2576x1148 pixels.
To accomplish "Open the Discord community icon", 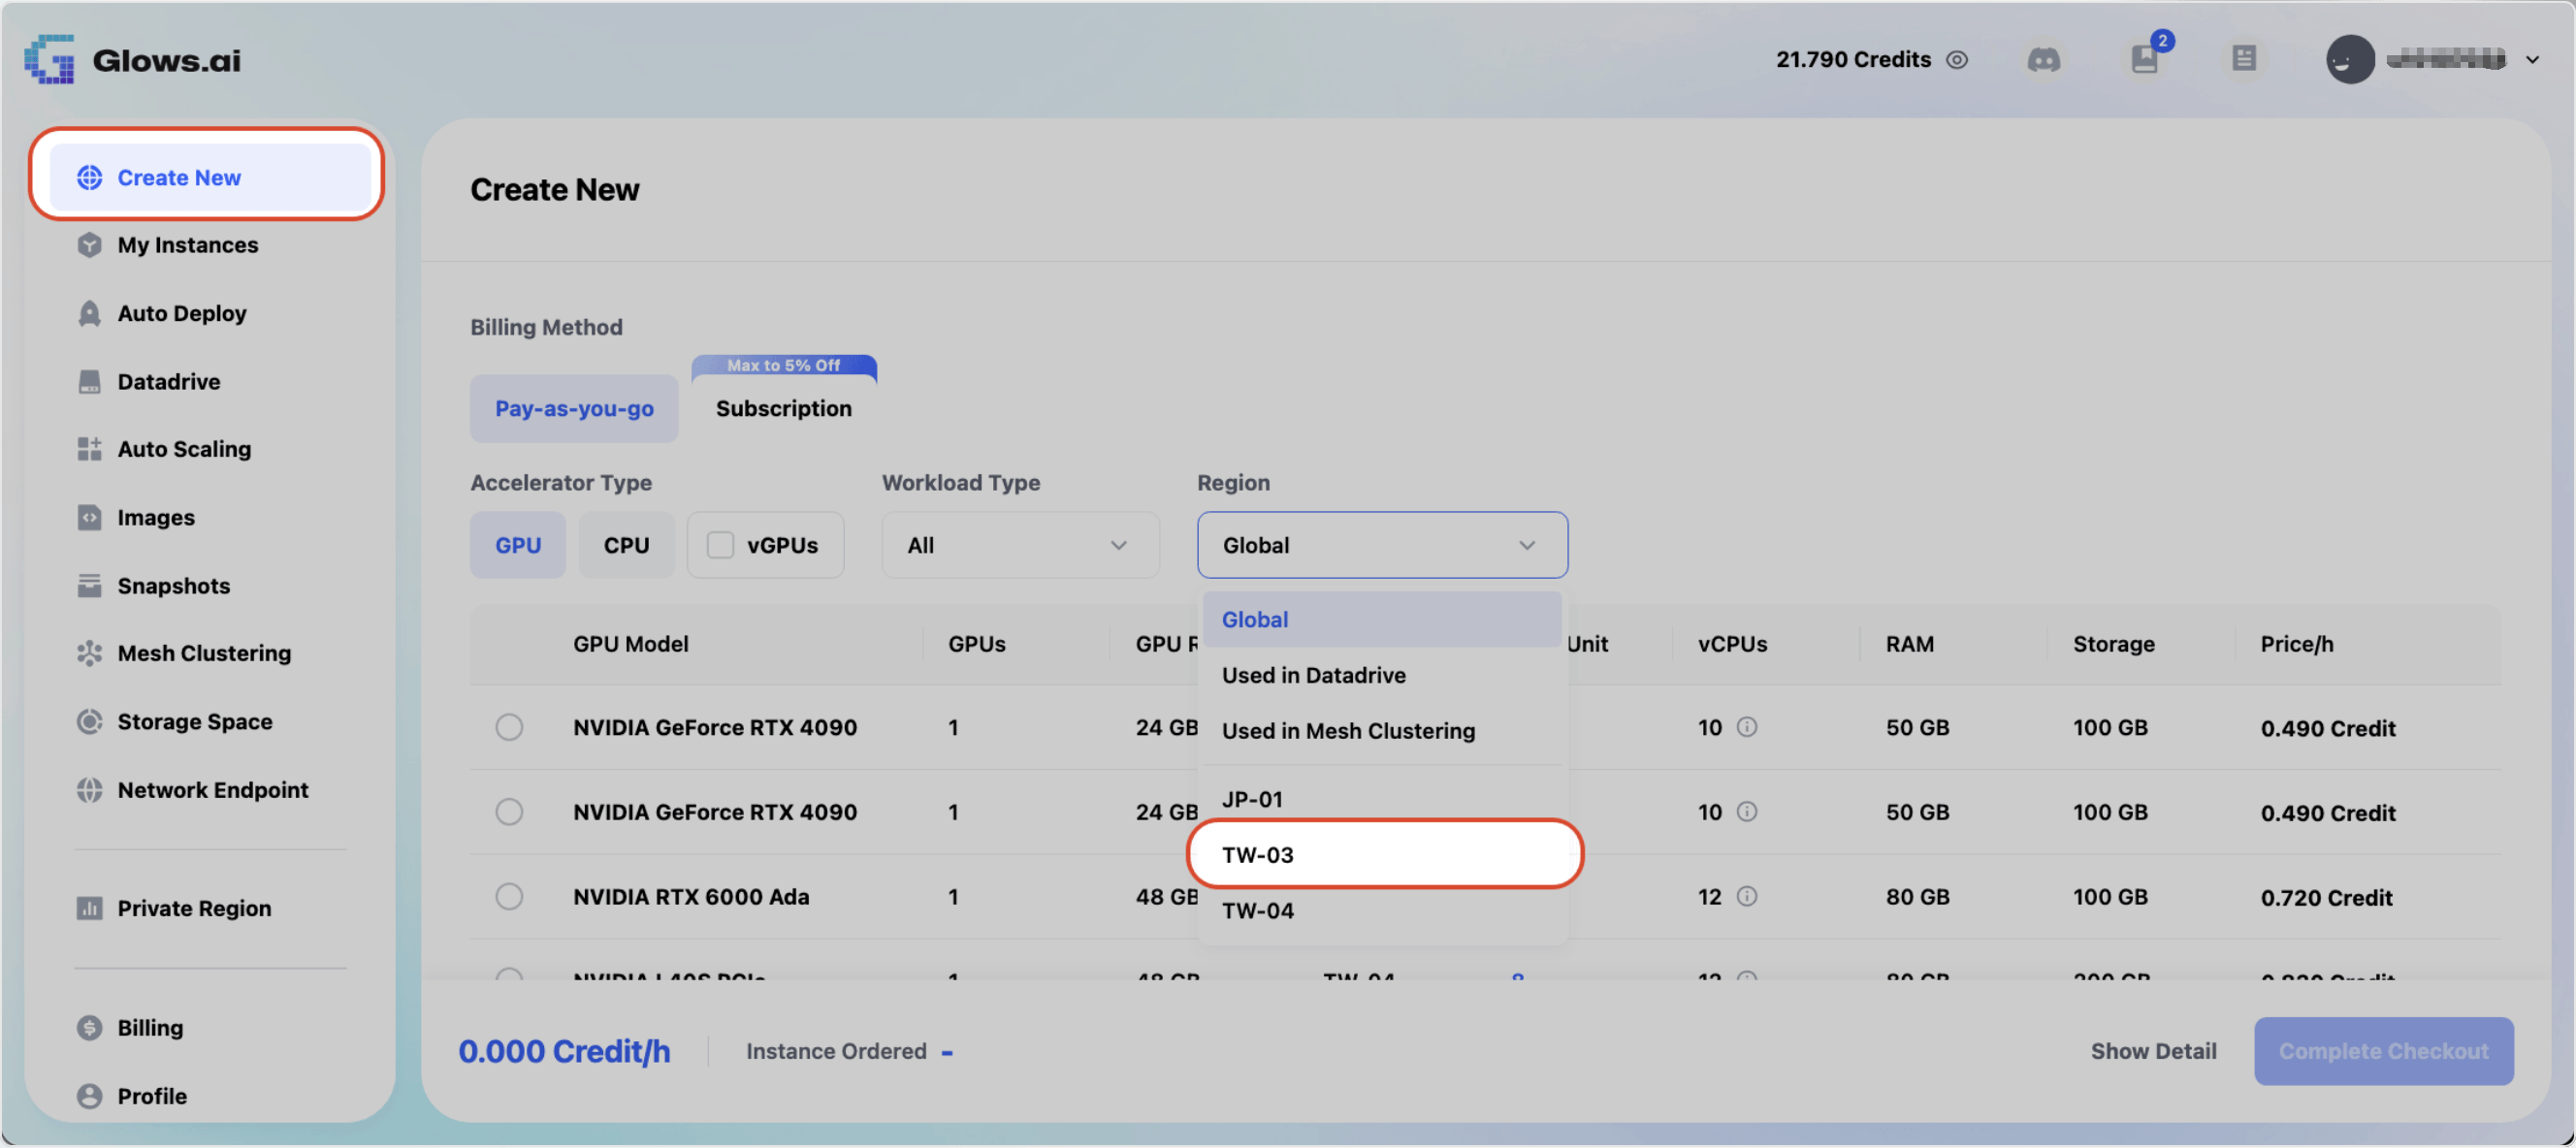I will (x=2043, y=60).
